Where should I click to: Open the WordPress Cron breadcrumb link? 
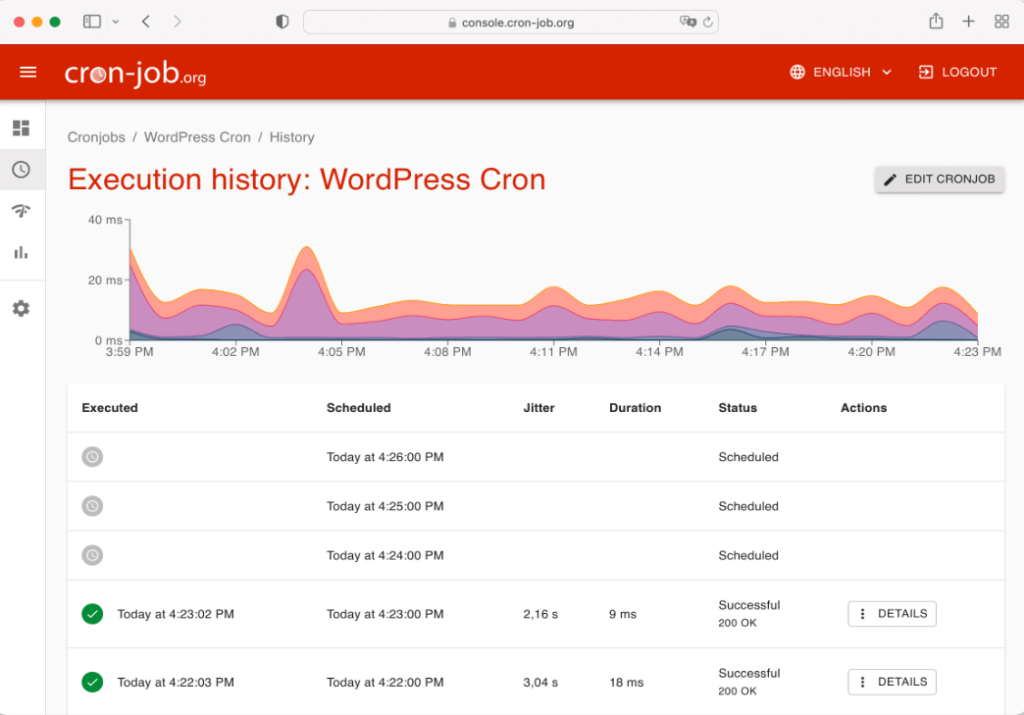pyautogui.click(x=197, y=137)
